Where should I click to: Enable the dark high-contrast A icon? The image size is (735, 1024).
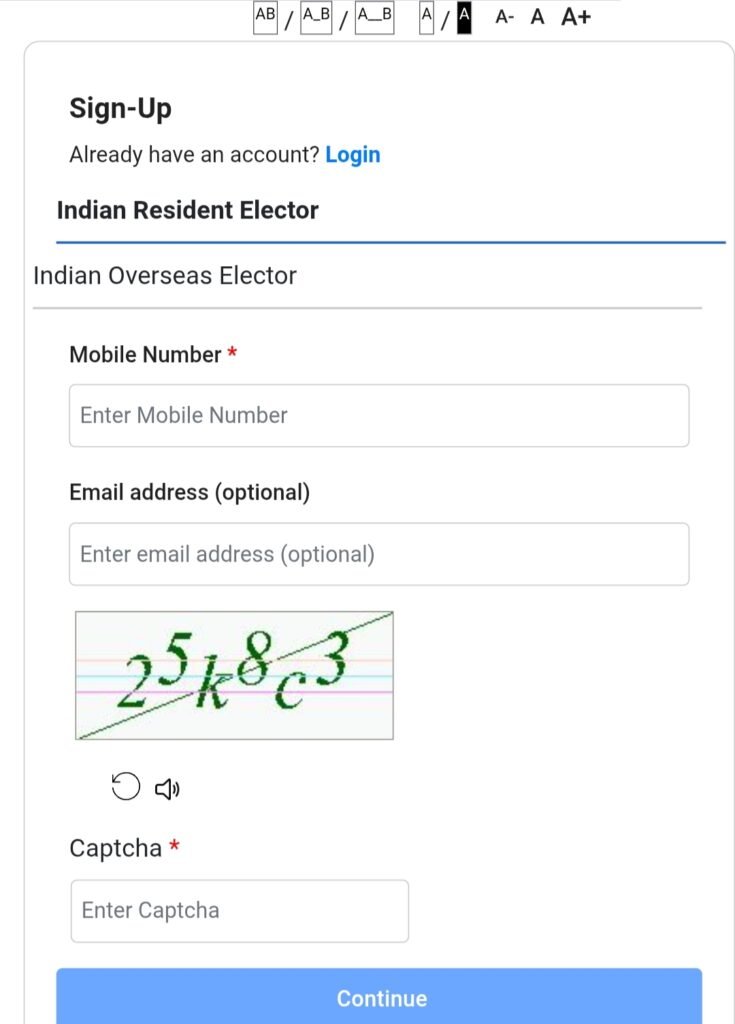tap(463, 17)
